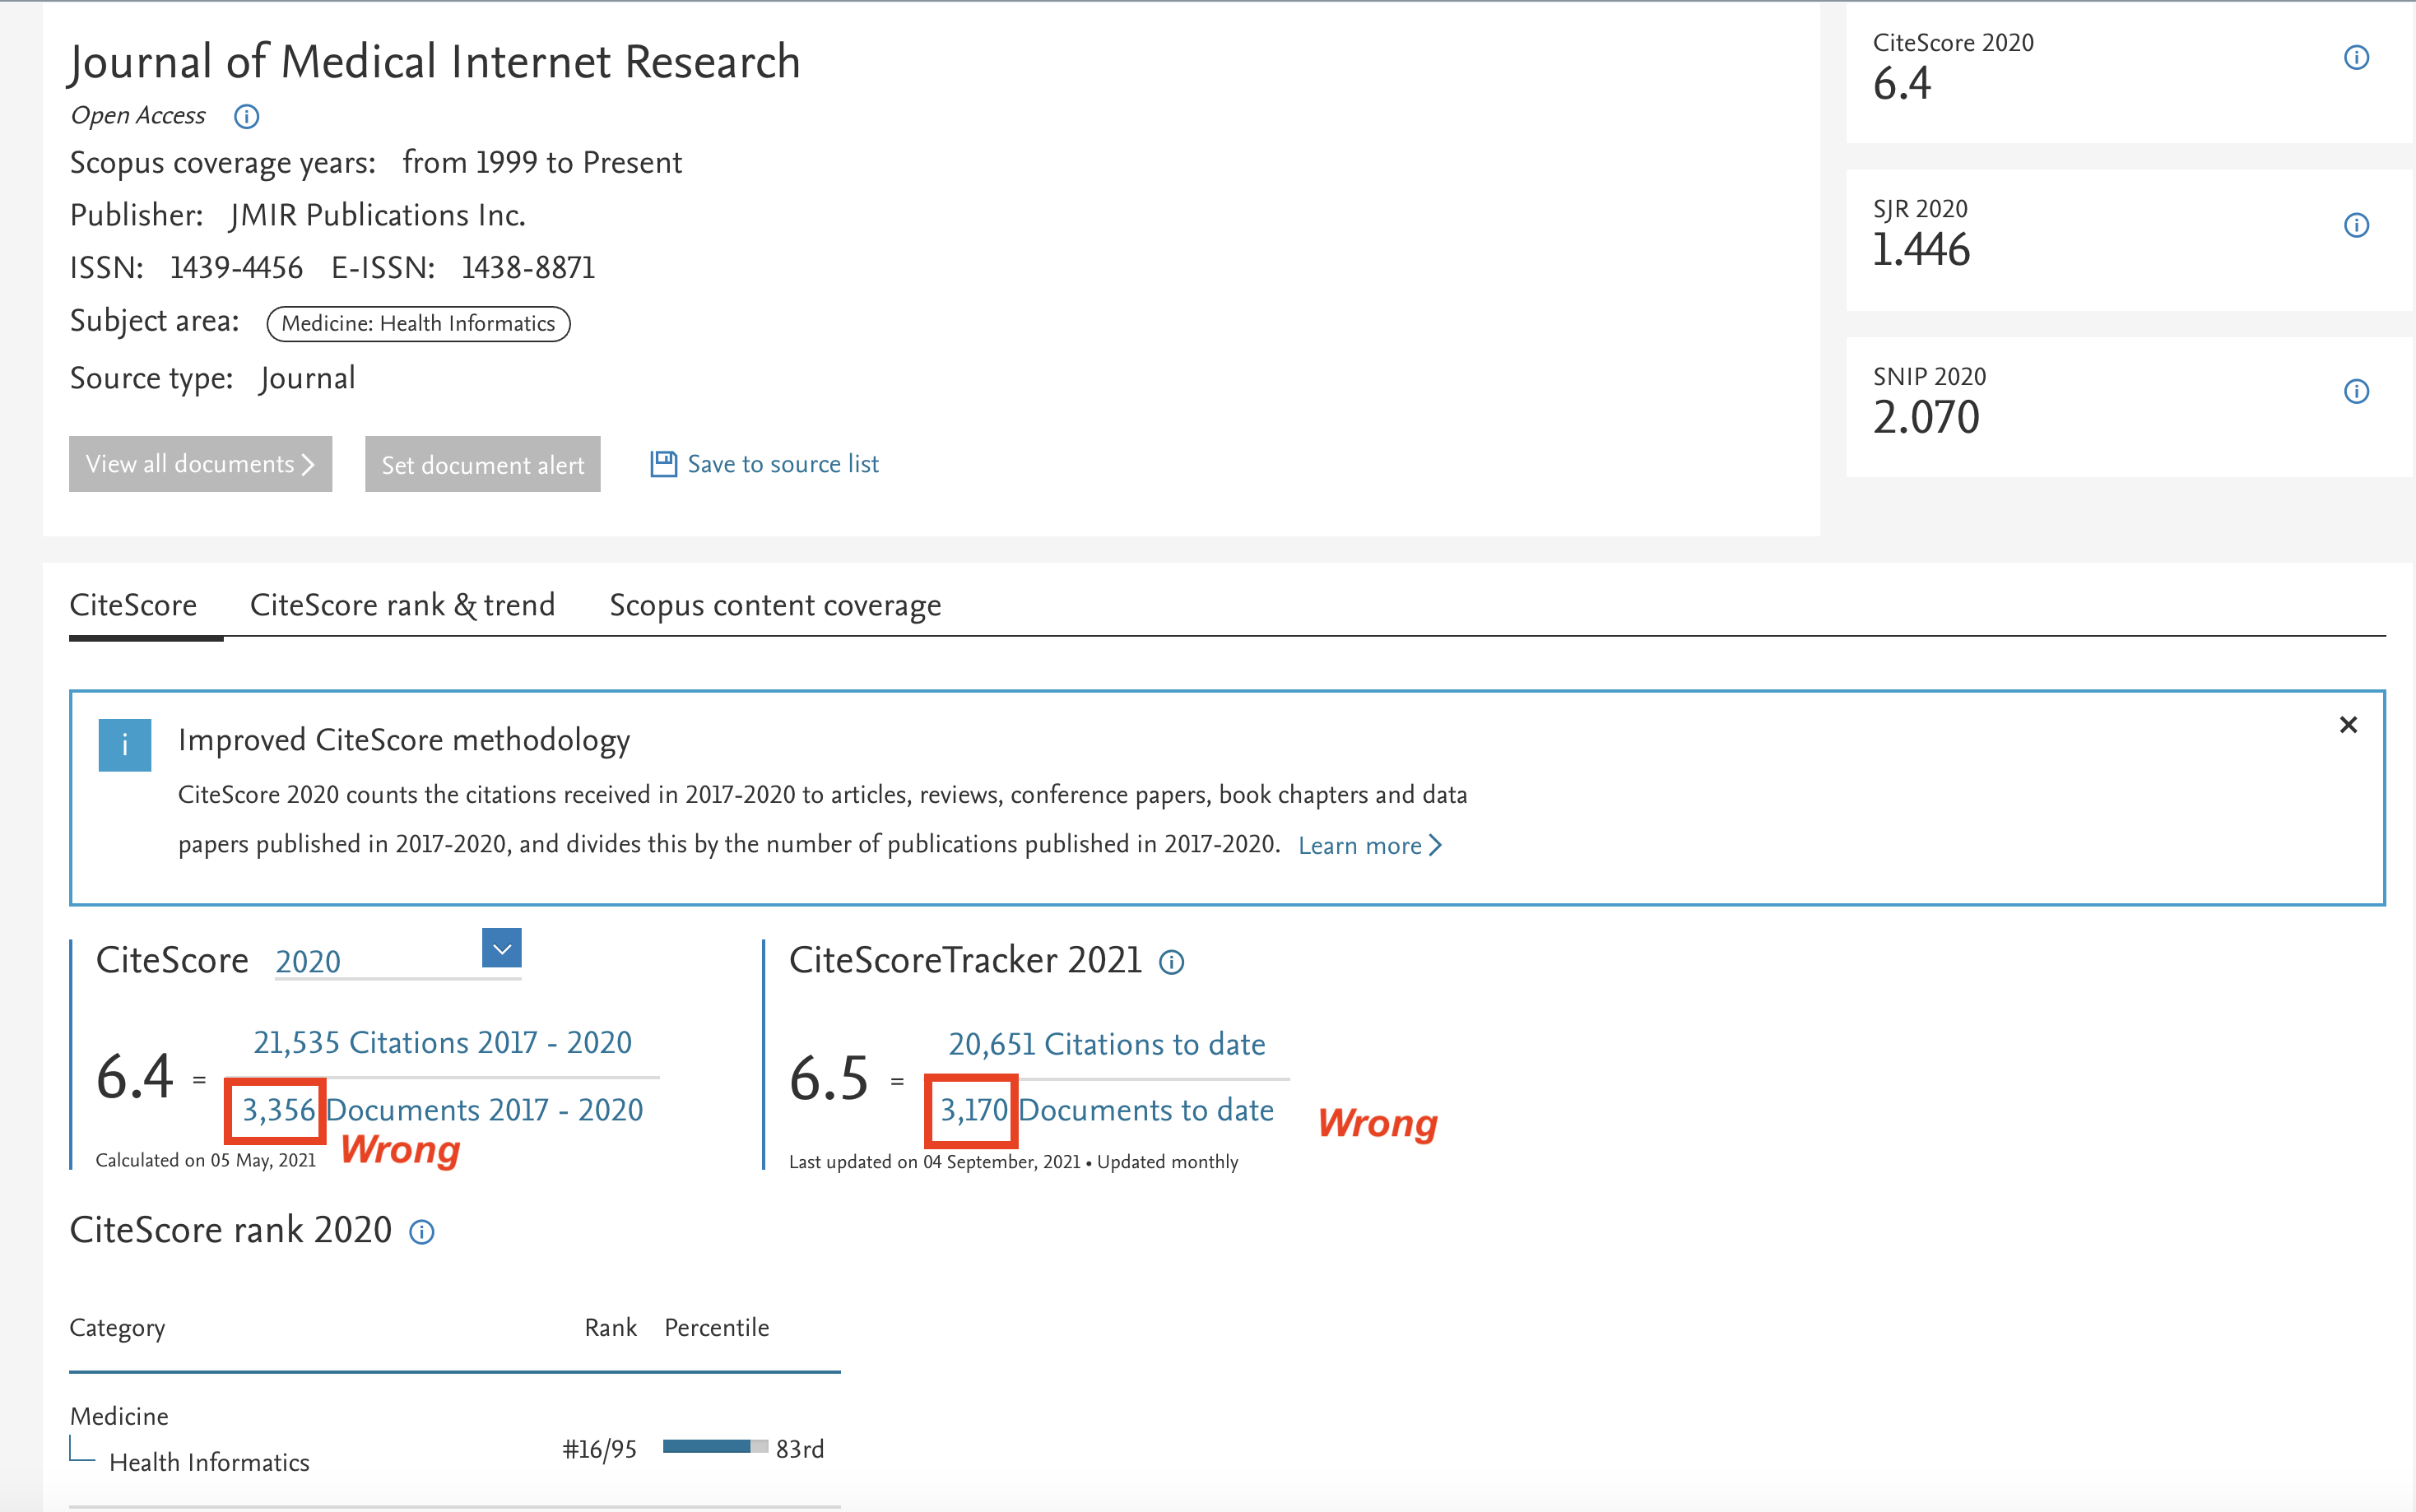Dismiss the Improved CiteScore methodology banner
The width and height of the screenshot is (2416, 1512).
[2348, 725]
